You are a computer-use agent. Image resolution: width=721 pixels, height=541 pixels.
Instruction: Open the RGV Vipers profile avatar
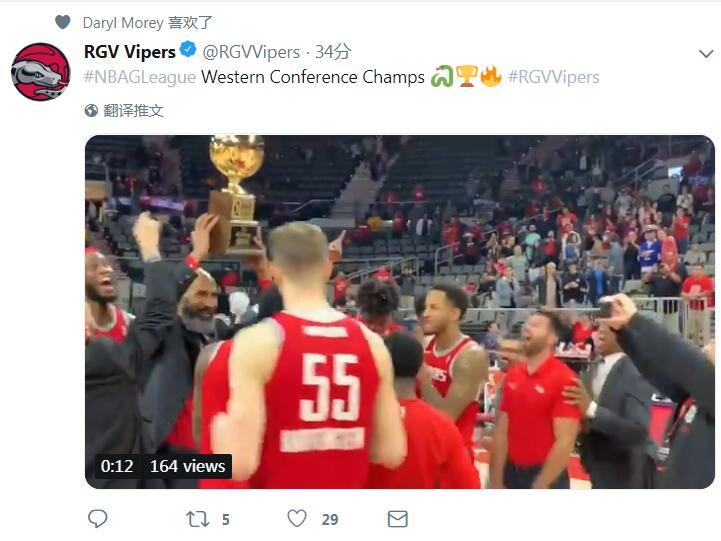pyautogui.click(x=40, y=72)
